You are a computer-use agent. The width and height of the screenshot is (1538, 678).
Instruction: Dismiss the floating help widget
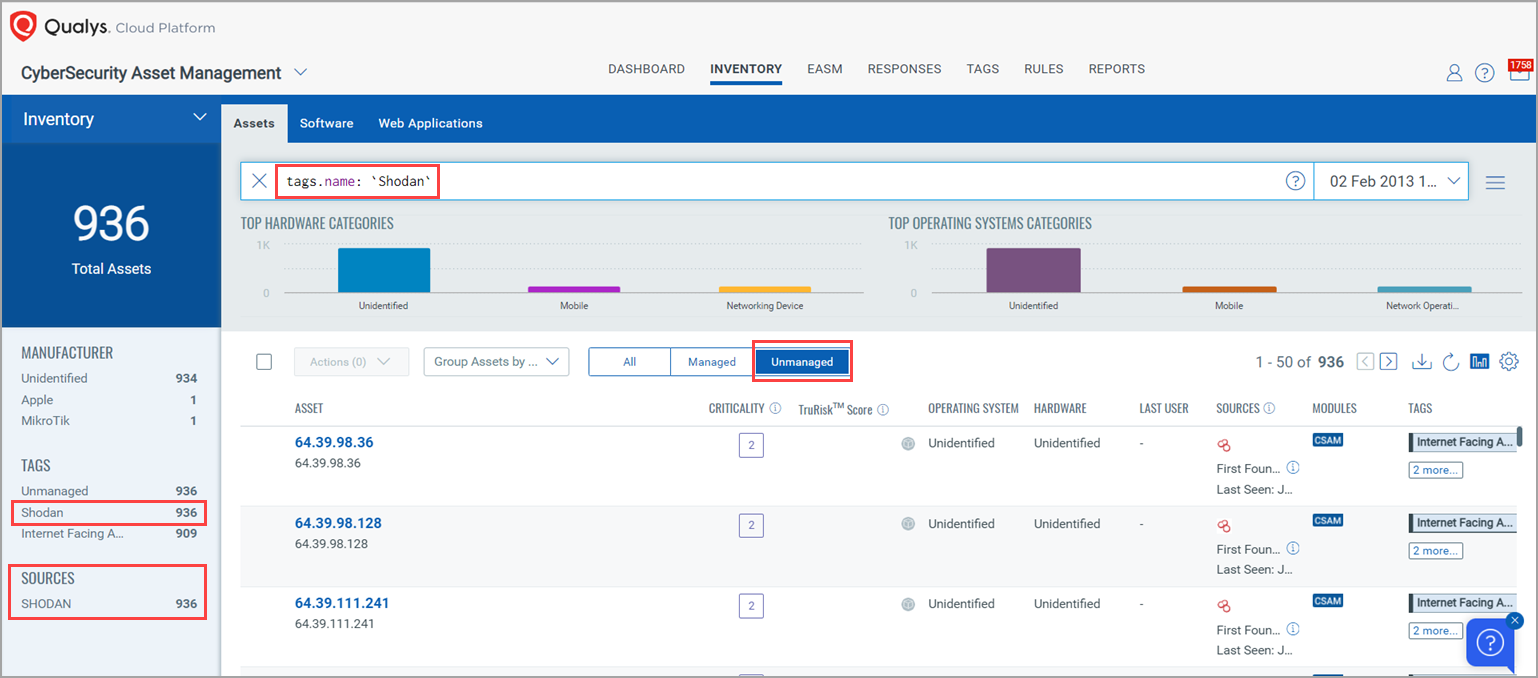[1515, 621]
